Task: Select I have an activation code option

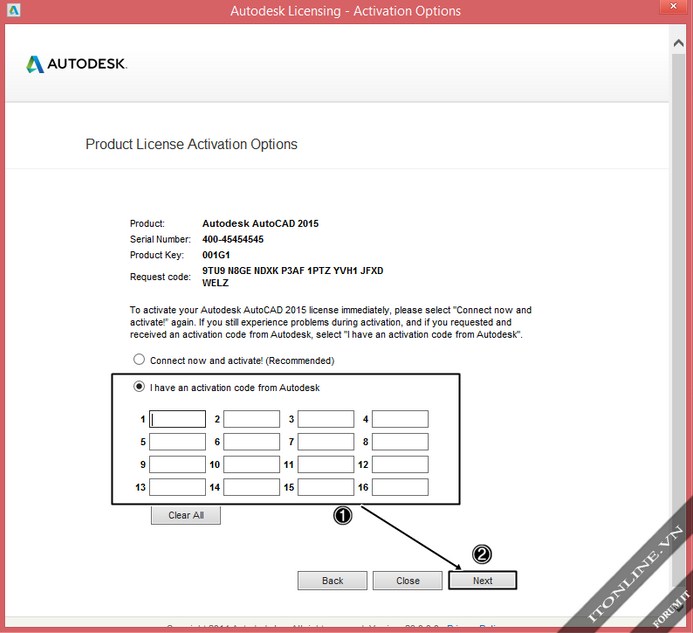Action: pos(139,387)
